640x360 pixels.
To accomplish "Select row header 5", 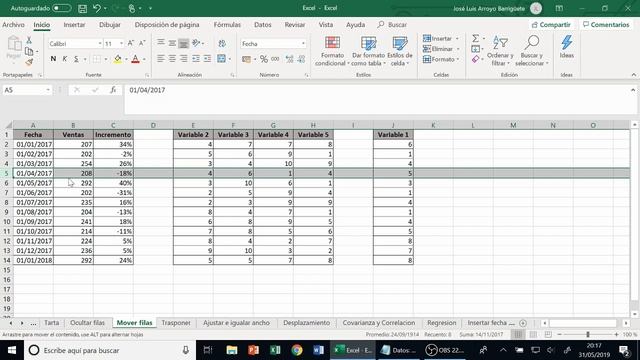I will 7,173.
